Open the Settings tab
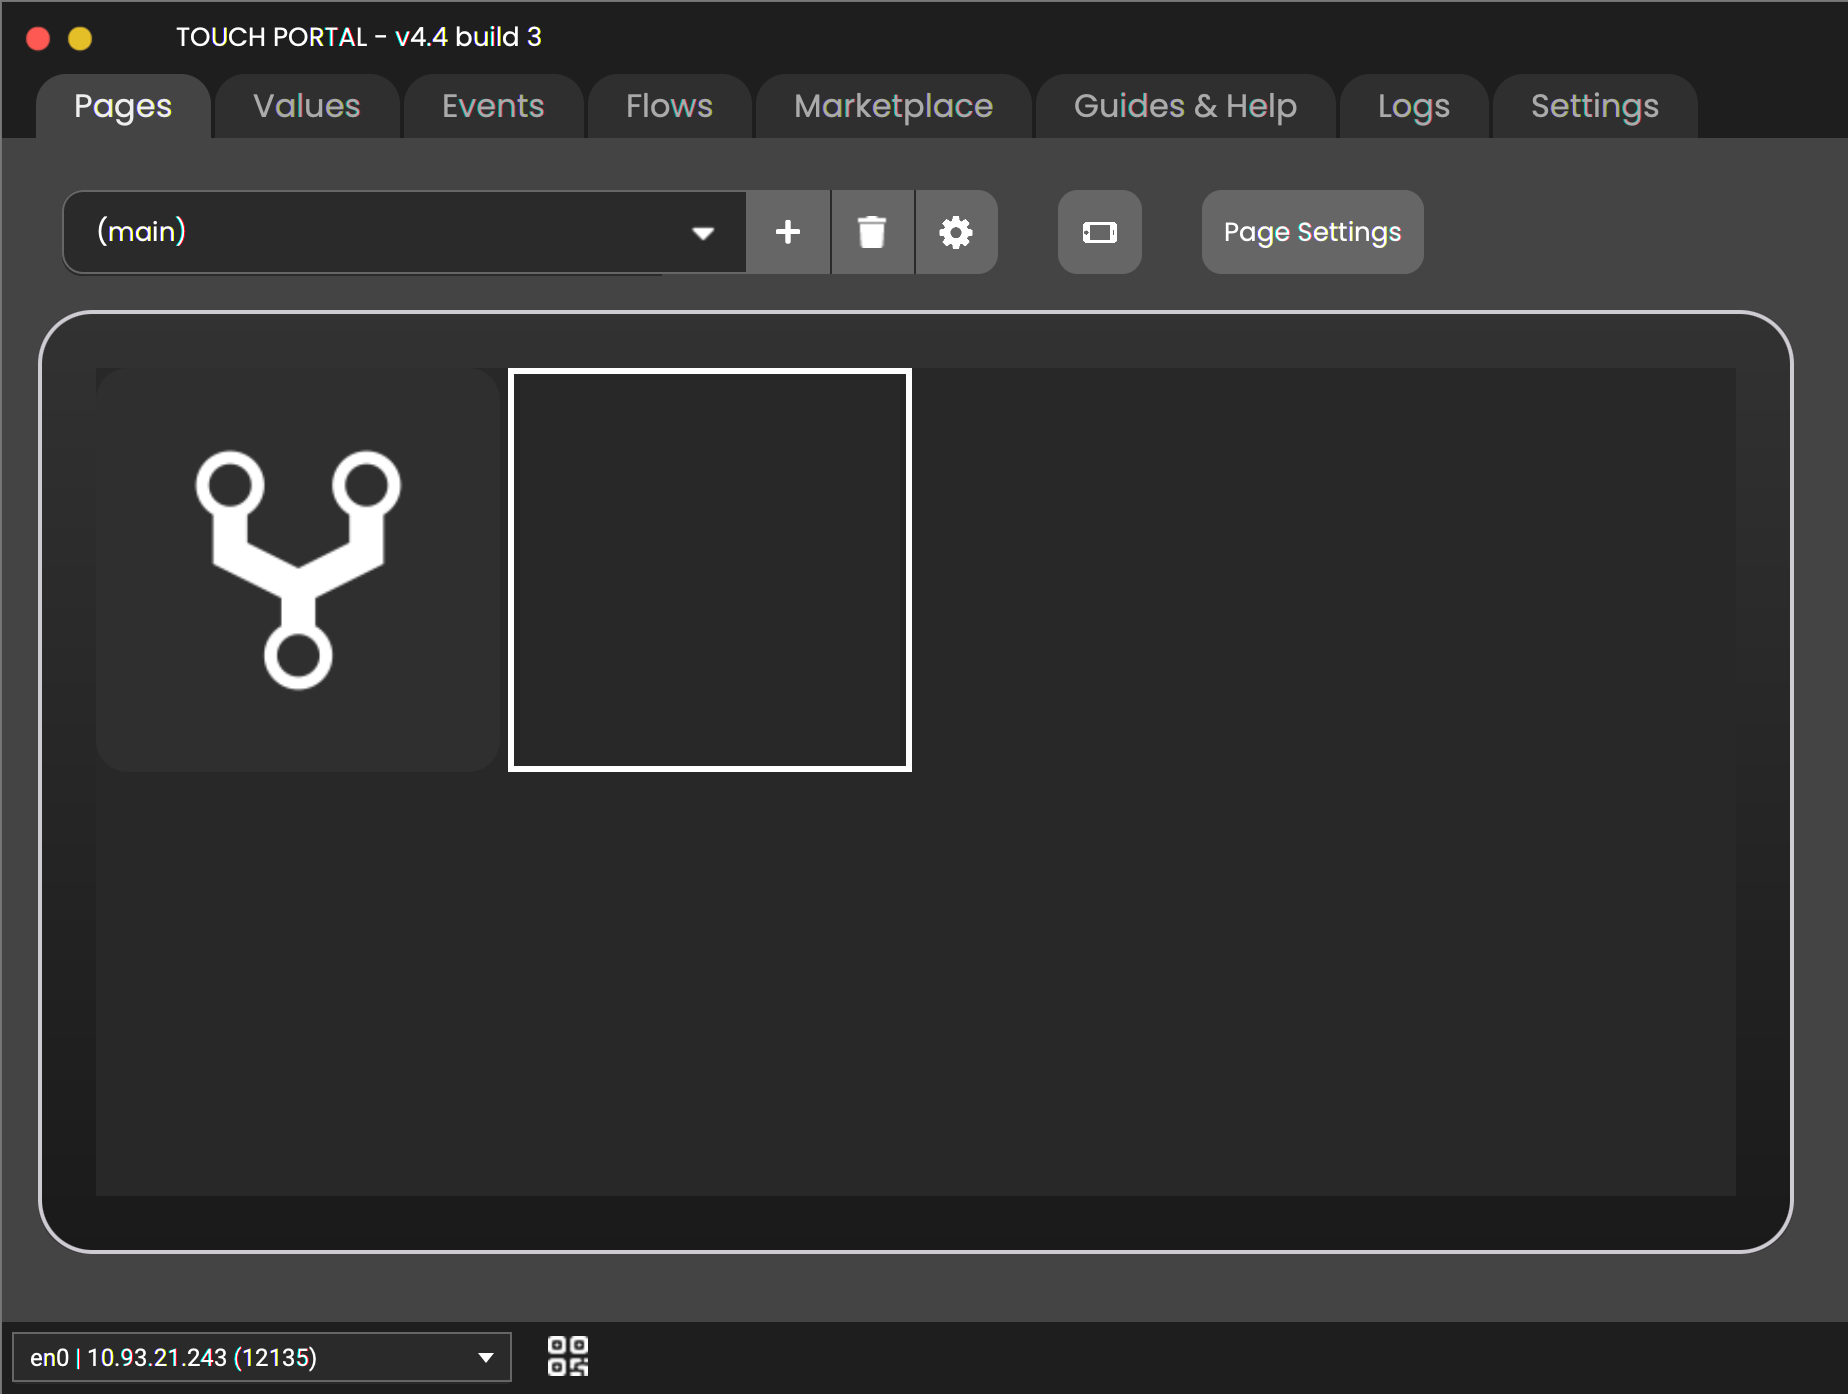The height and width of the screenshot is (1394, 1848). click(1594, 106)
